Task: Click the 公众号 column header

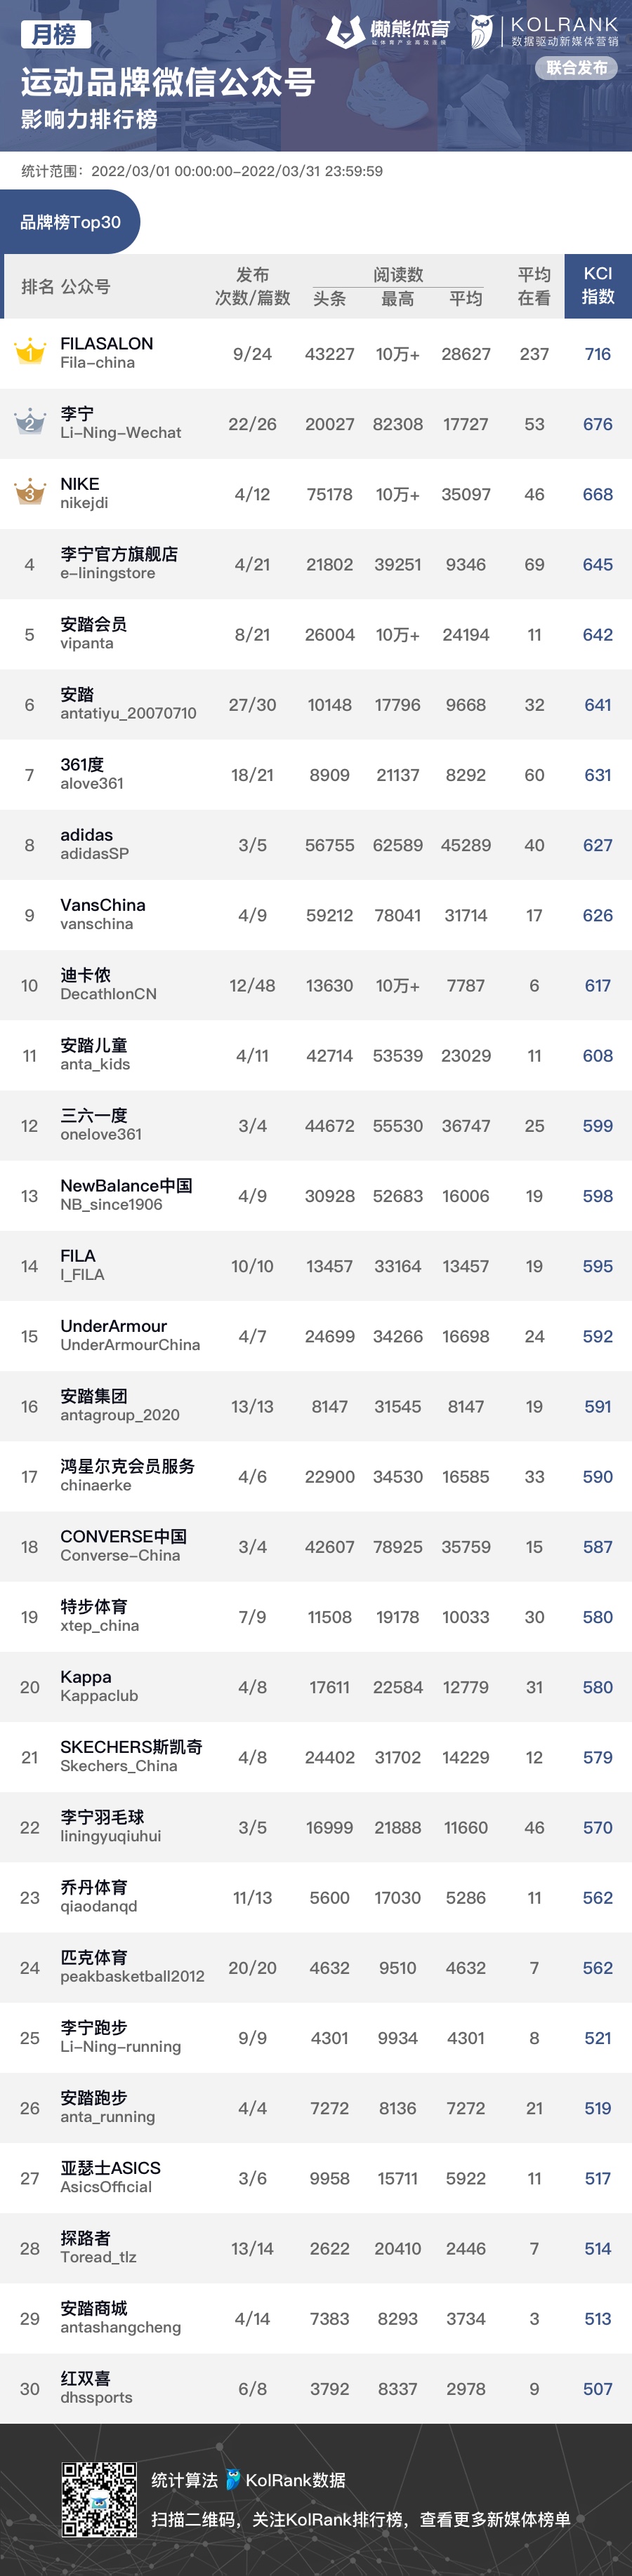Action: click(x=85, y=287)
